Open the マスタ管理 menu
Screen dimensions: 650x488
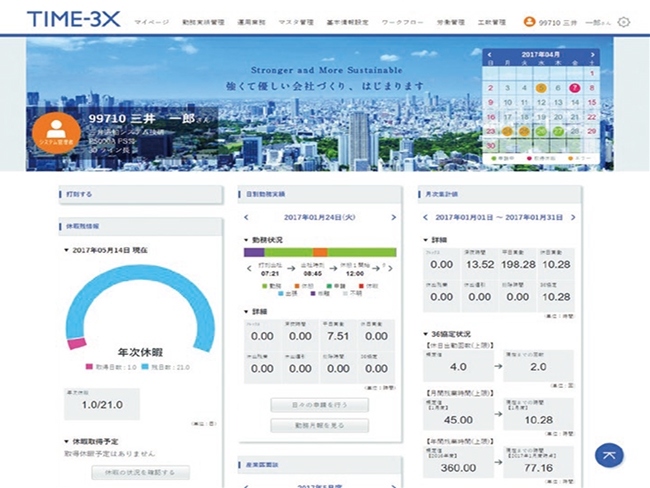tap(294, 22)
